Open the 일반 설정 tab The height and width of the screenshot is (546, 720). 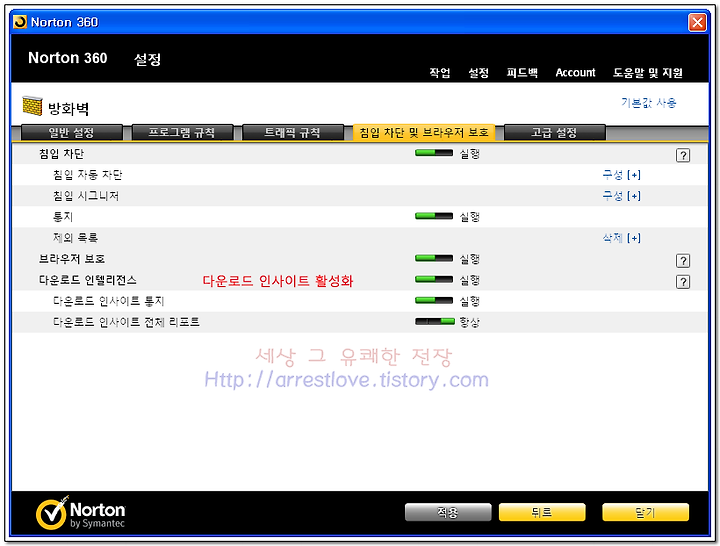72,133
